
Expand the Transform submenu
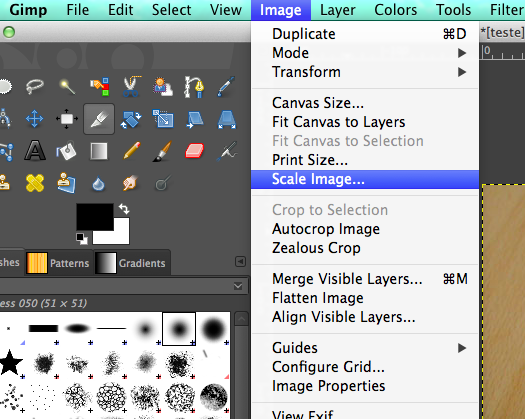pos(365,72)
